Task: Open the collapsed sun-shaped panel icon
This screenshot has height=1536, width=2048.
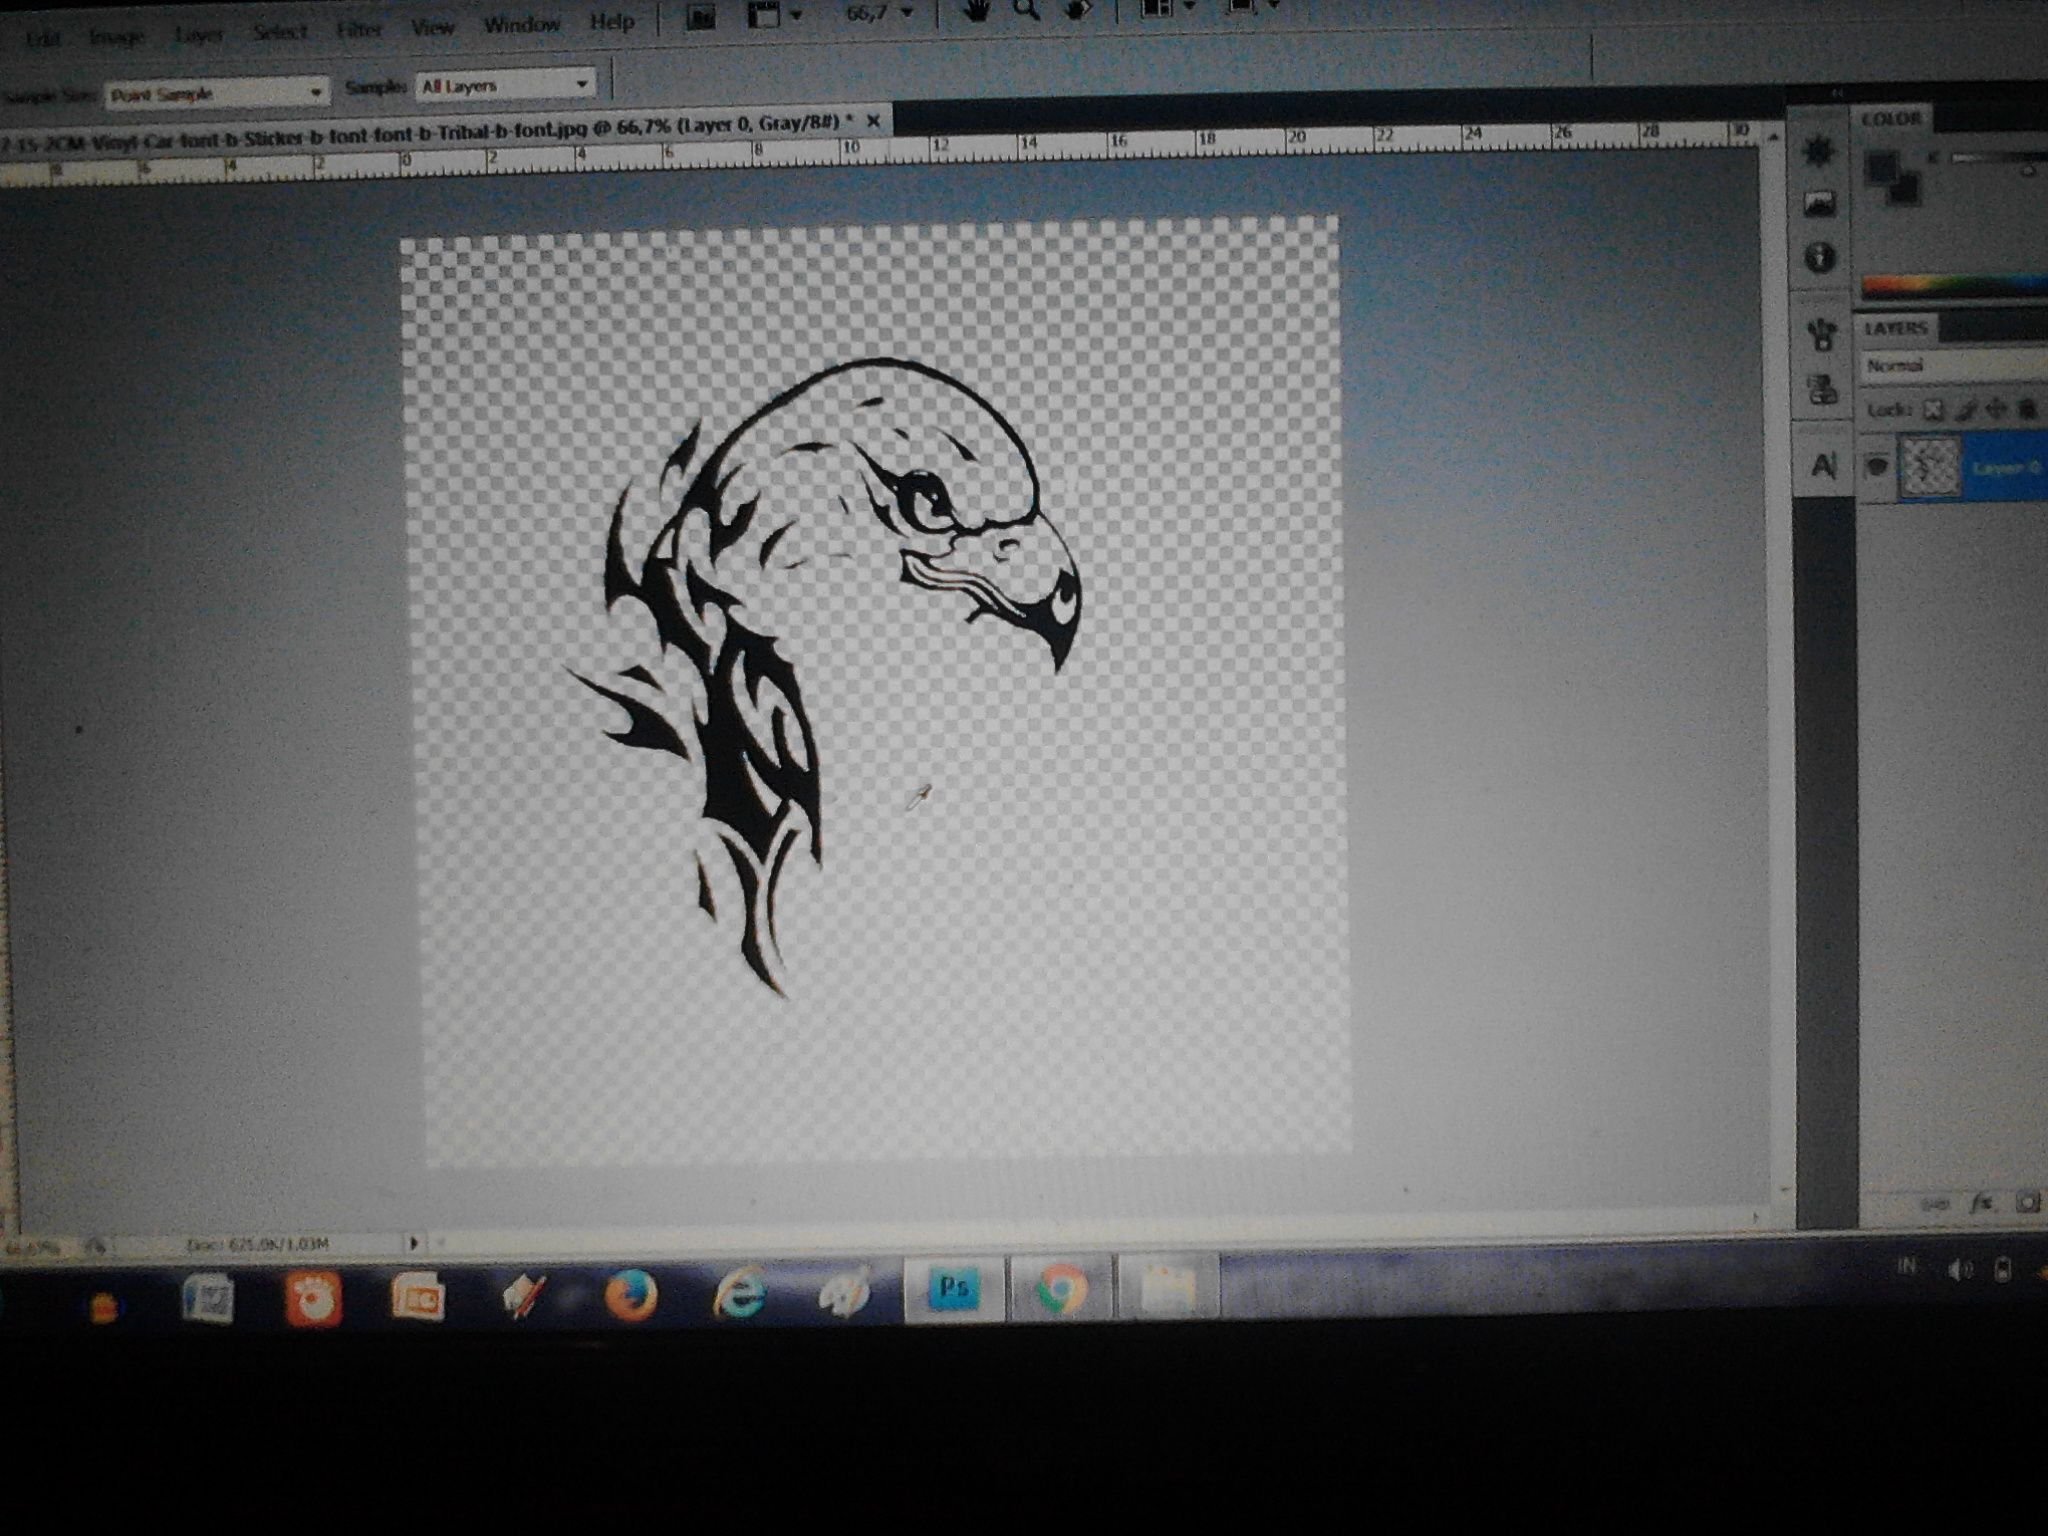Action: (1819, 150)
